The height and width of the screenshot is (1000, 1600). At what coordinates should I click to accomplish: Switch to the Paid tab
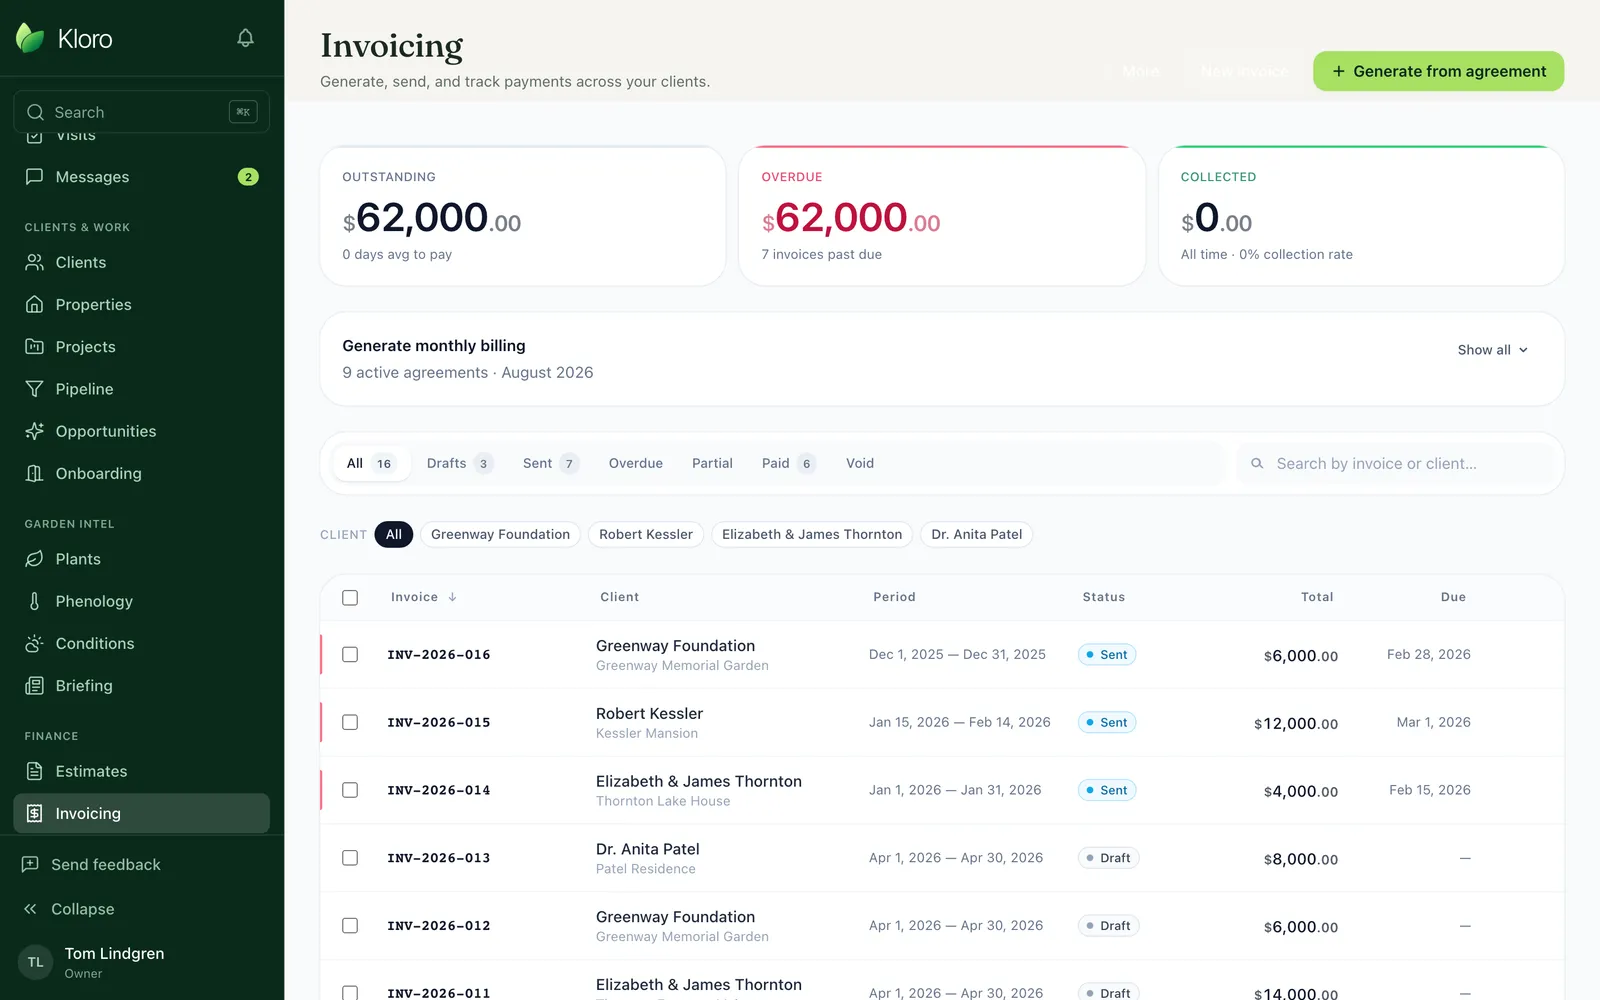click(788, 463)
